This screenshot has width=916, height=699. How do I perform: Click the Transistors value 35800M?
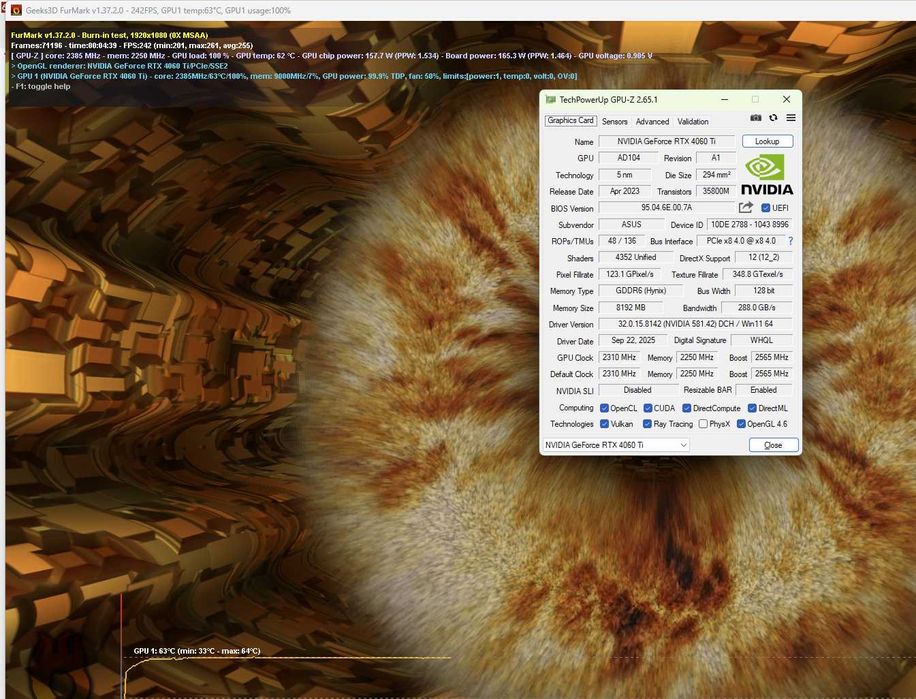716,192
